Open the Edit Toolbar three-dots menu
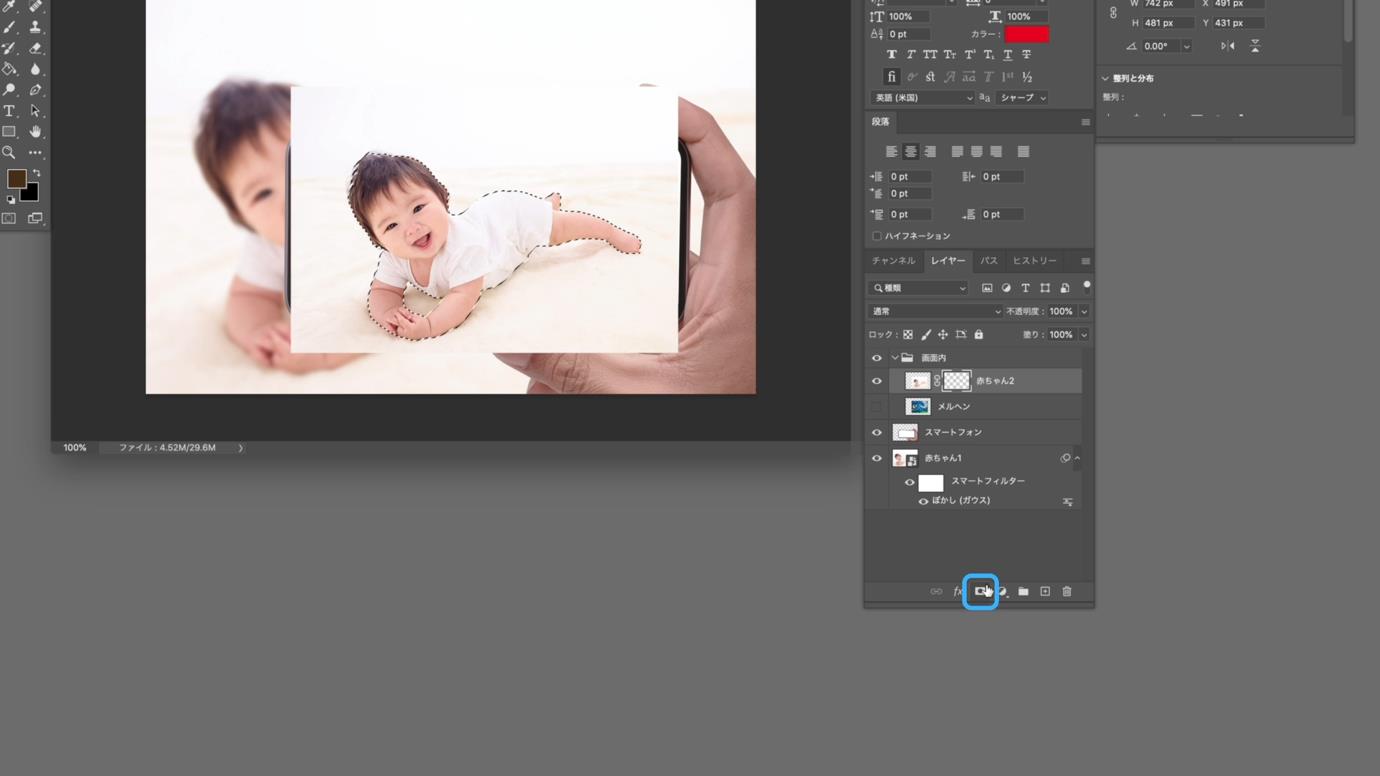The height and width of the screenshot is (776, 1380). coord(35,153)
